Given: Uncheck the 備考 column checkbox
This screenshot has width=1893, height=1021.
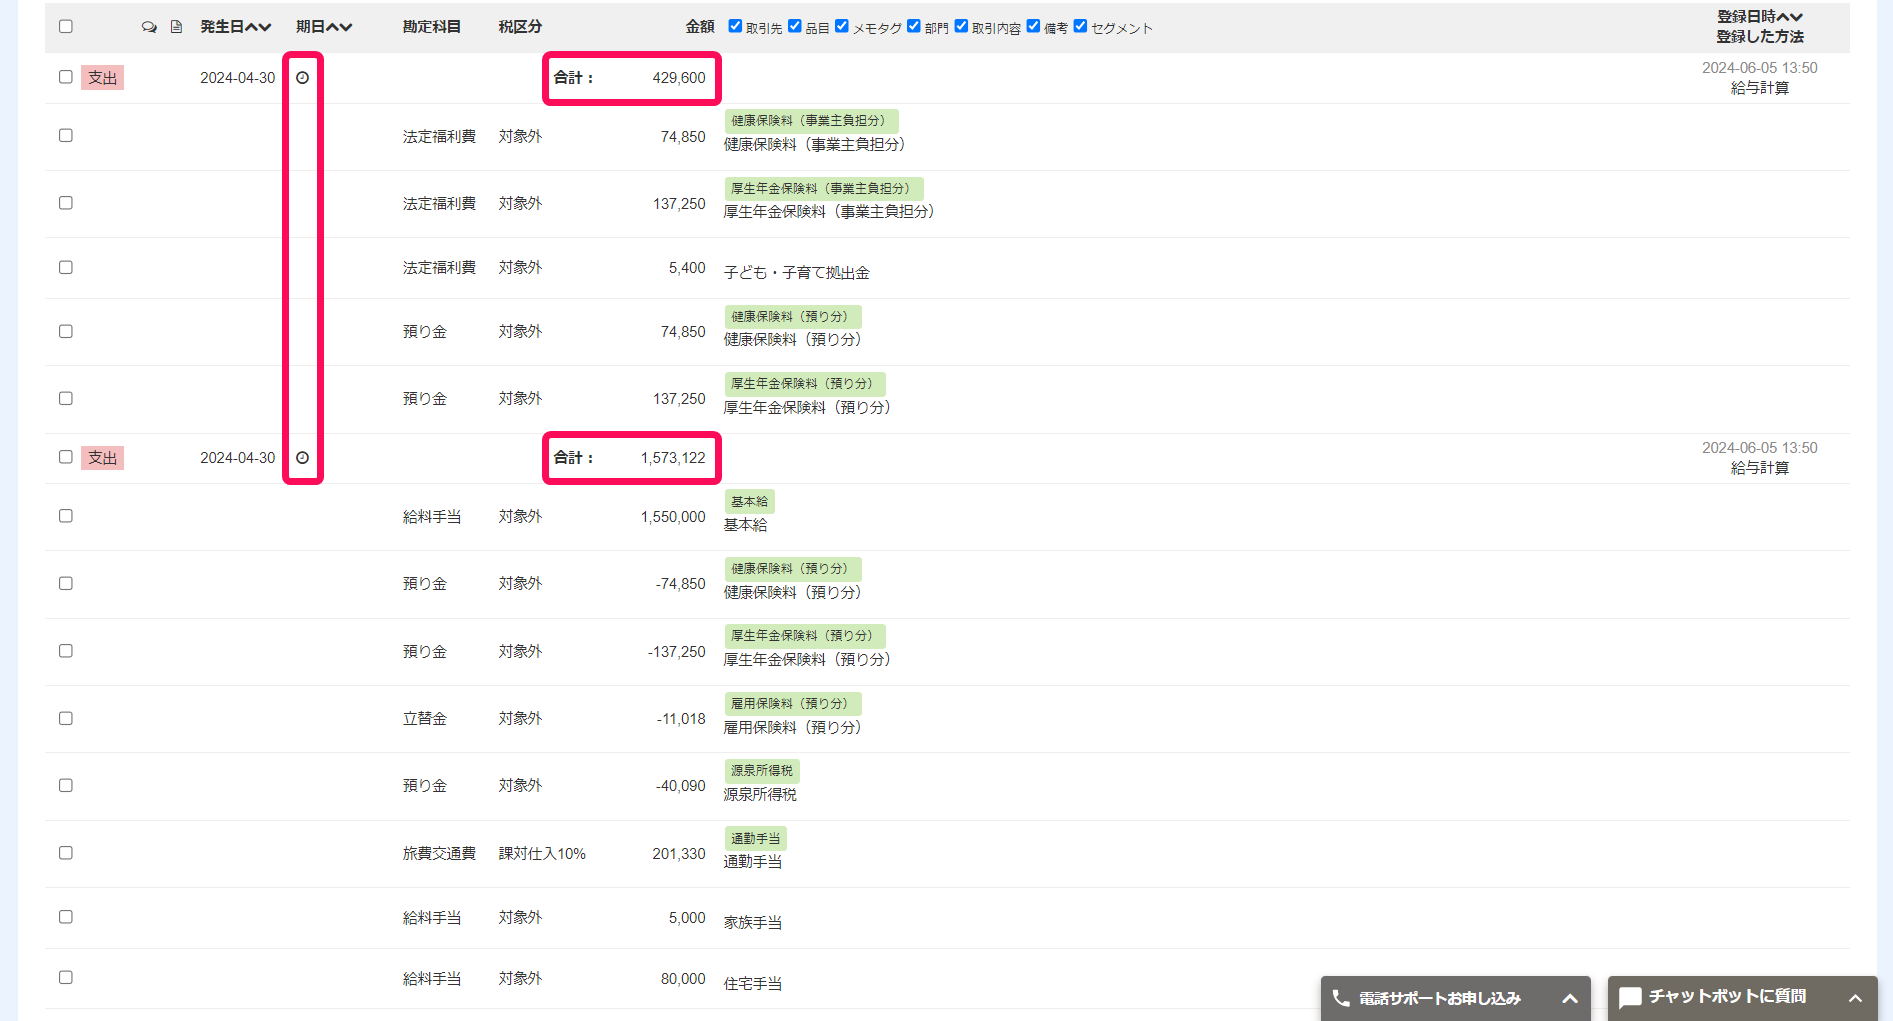Looking at the screenshot, I should [1033, 26].
